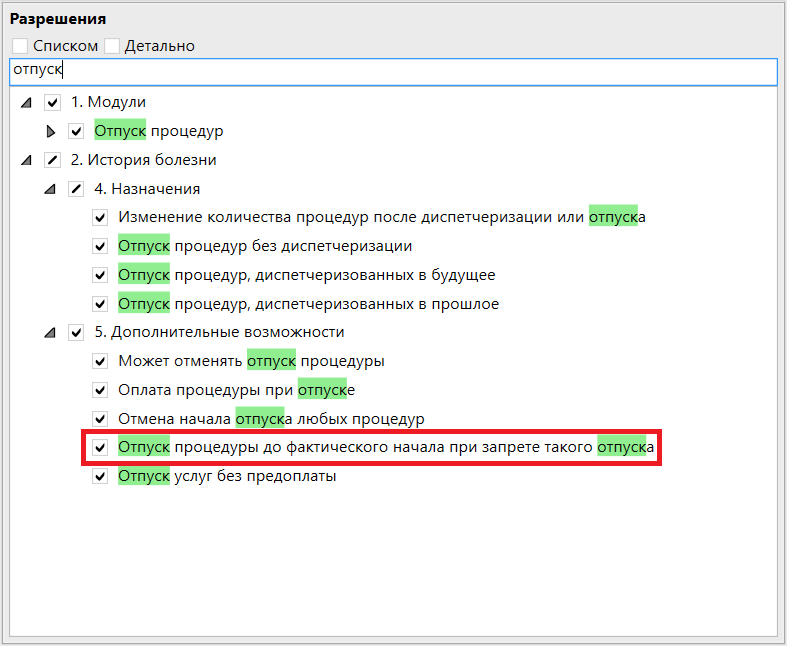Enable the Детально view checkbox
Viewport: 787px width, 646px height.
pyautogui.click(x=112, y=46)
